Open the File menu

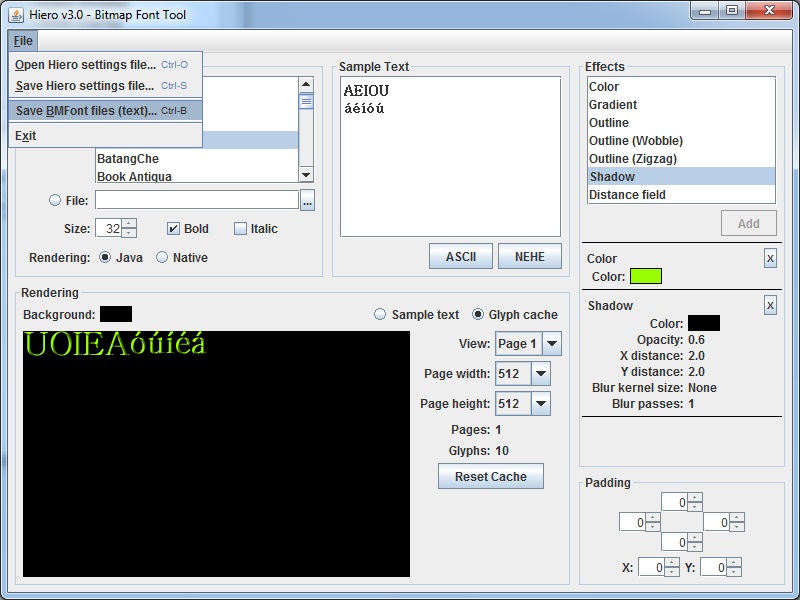[23, 41]
